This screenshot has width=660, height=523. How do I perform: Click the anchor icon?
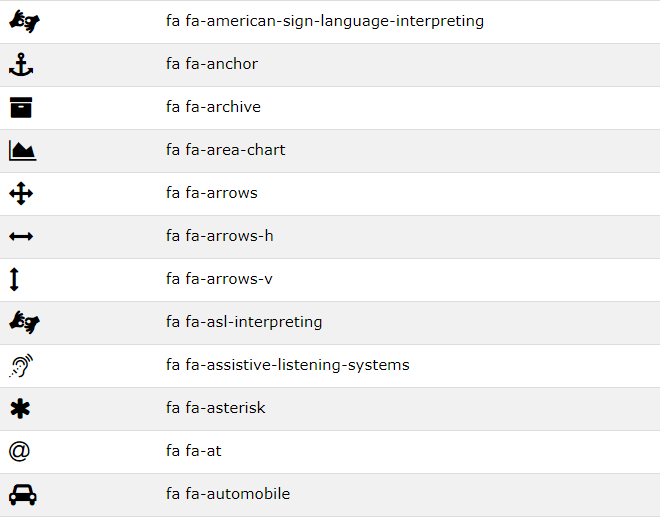21,65
